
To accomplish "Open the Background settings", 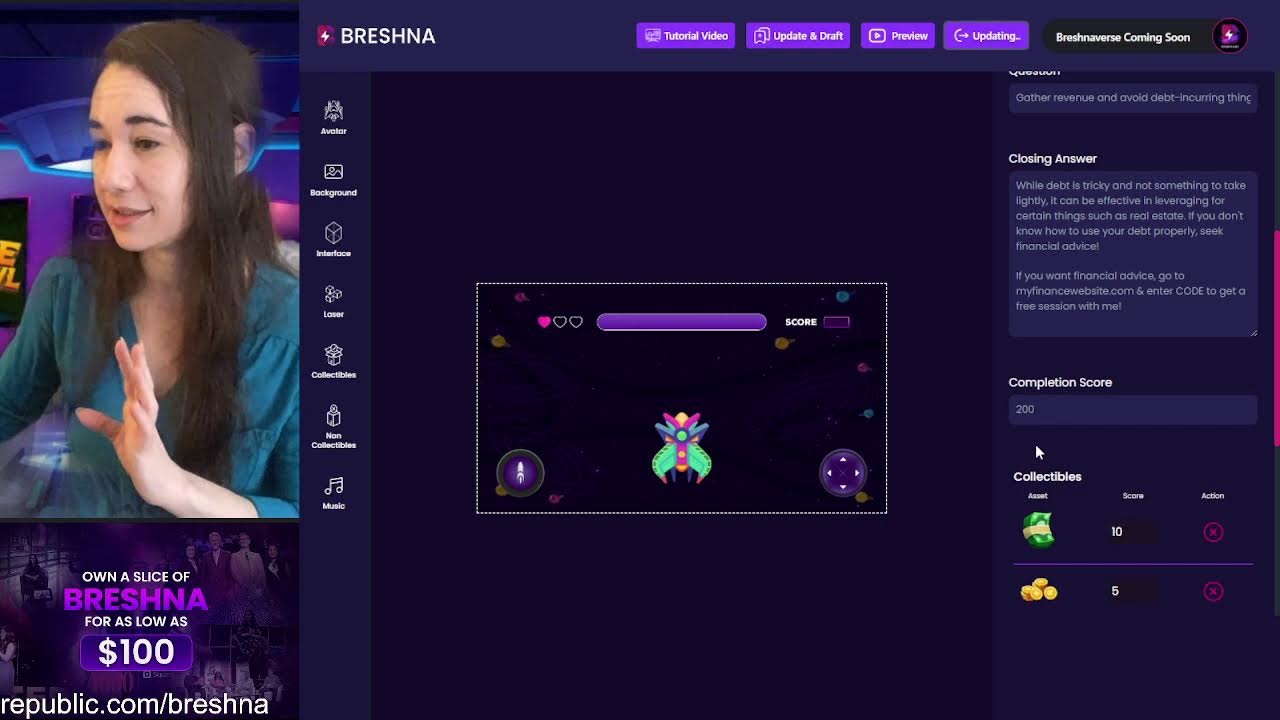I will click(333, 180).
